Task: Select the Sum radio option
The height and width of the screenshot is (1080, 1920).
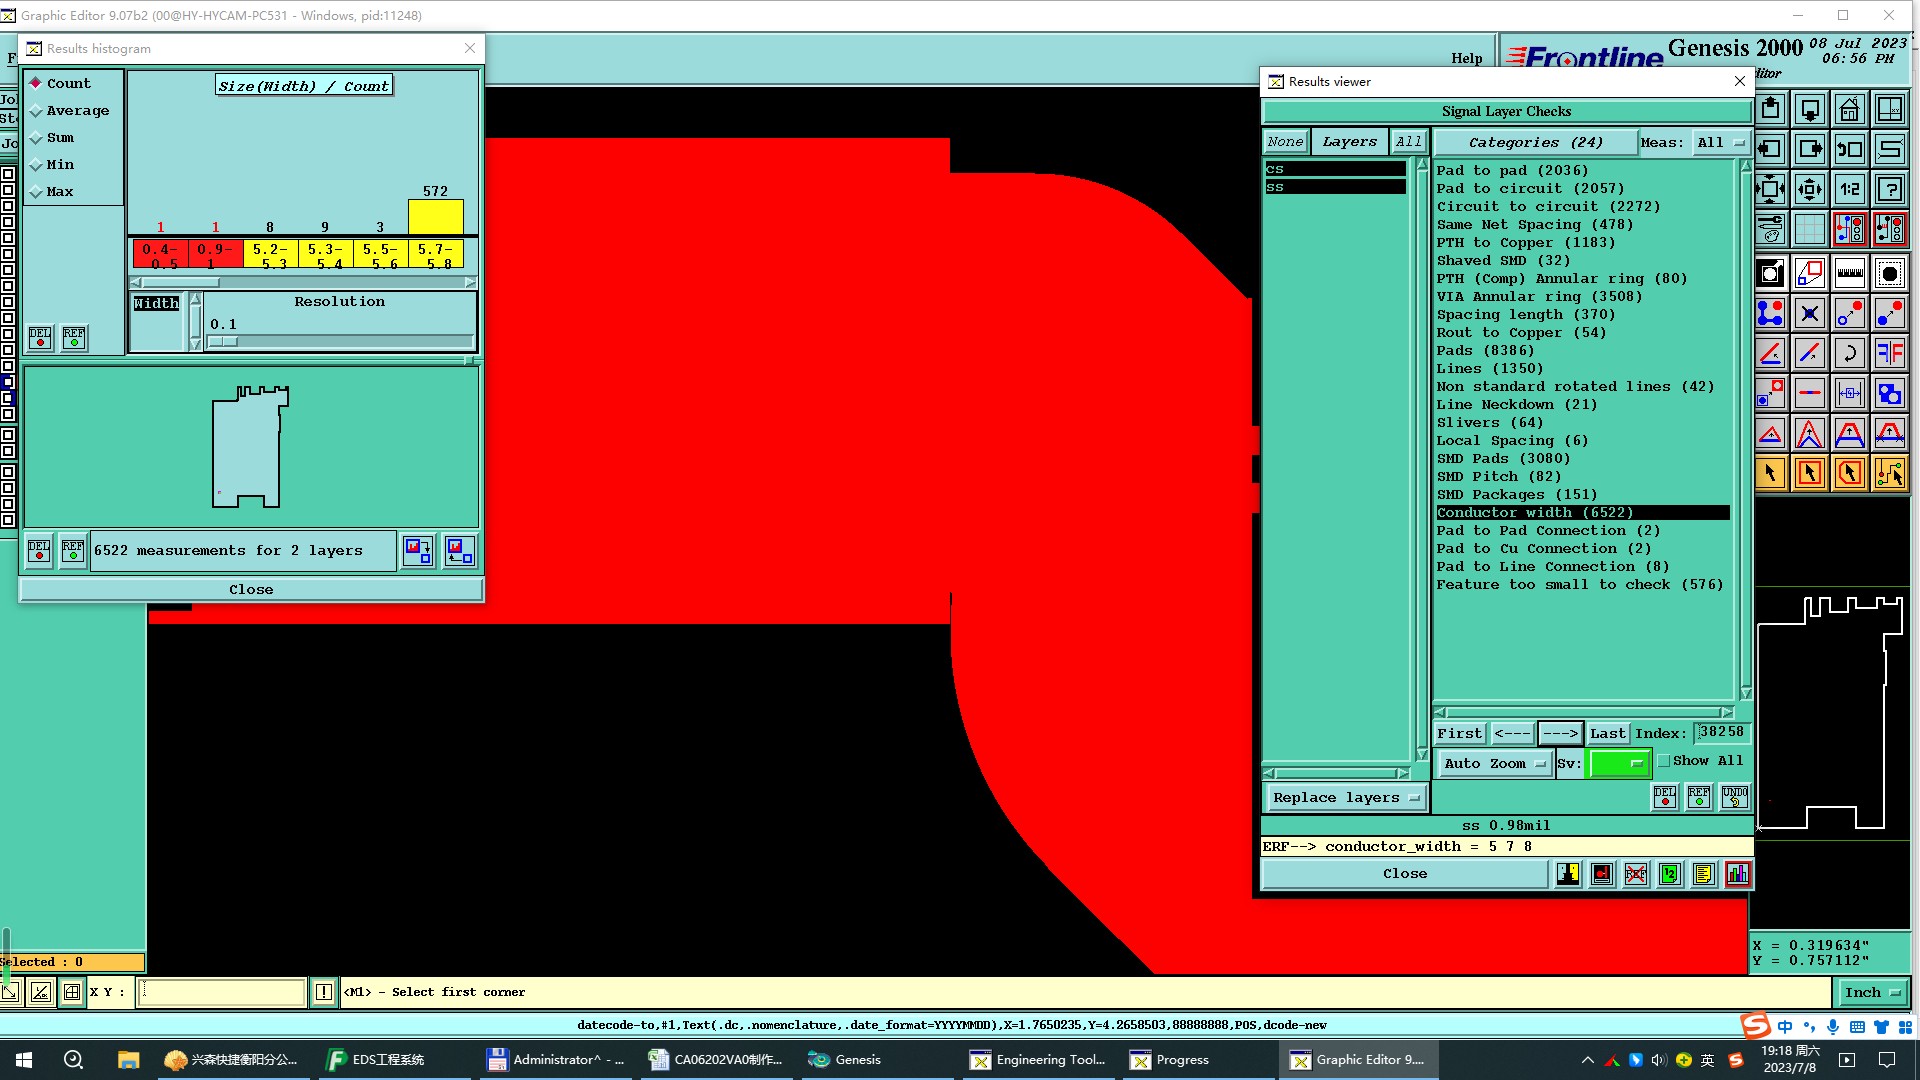Action: pyautogui.click(x=52, y=137)
